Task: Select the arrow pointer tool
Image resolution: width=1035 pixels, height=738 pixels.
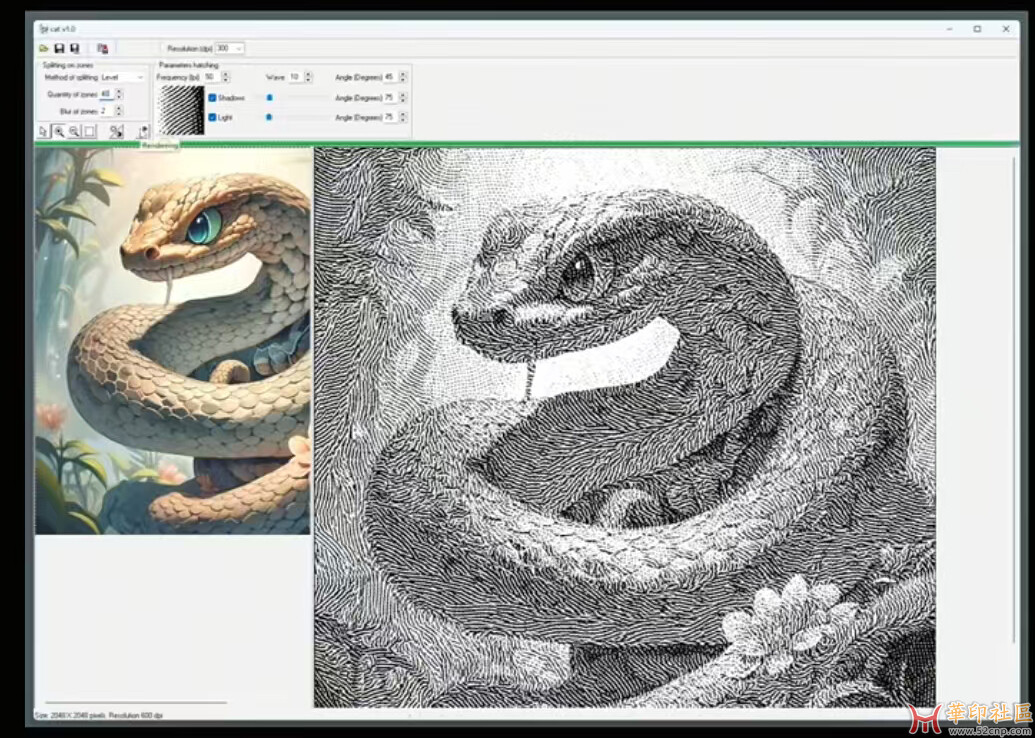Action: pyautogui.click(x=43, y=131)
